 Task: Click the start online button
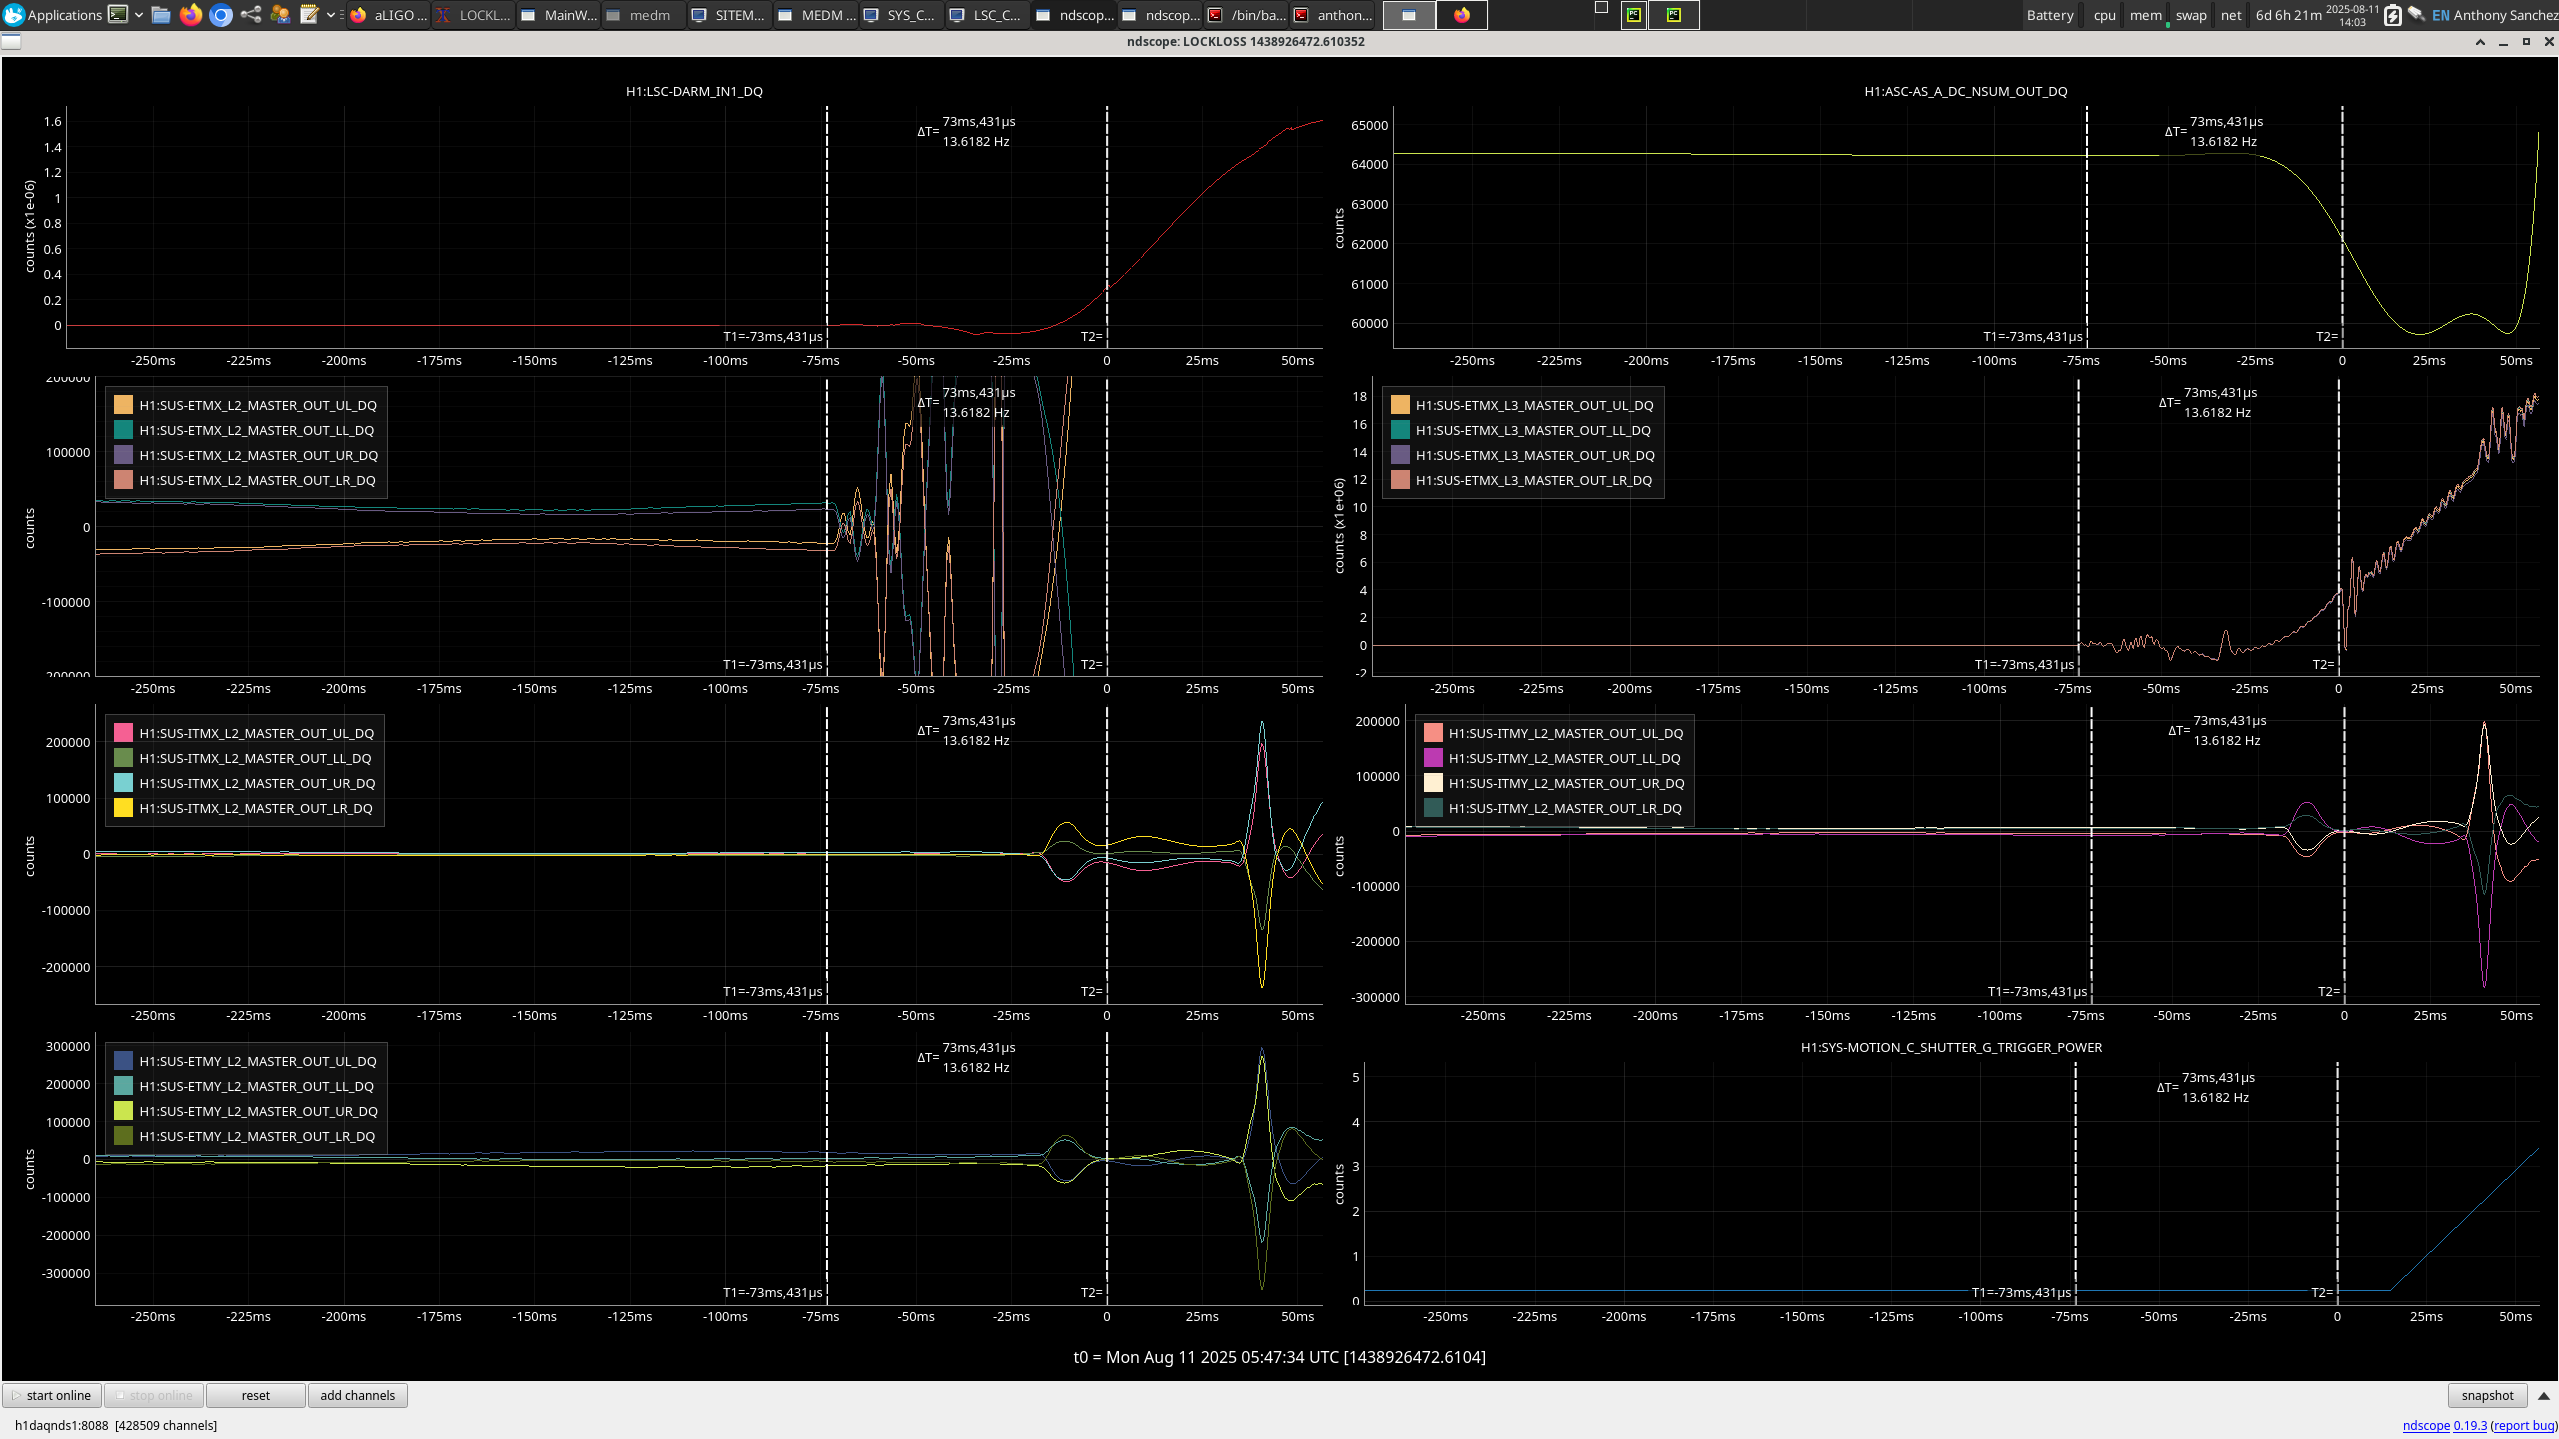click(x=52, y=1395)
